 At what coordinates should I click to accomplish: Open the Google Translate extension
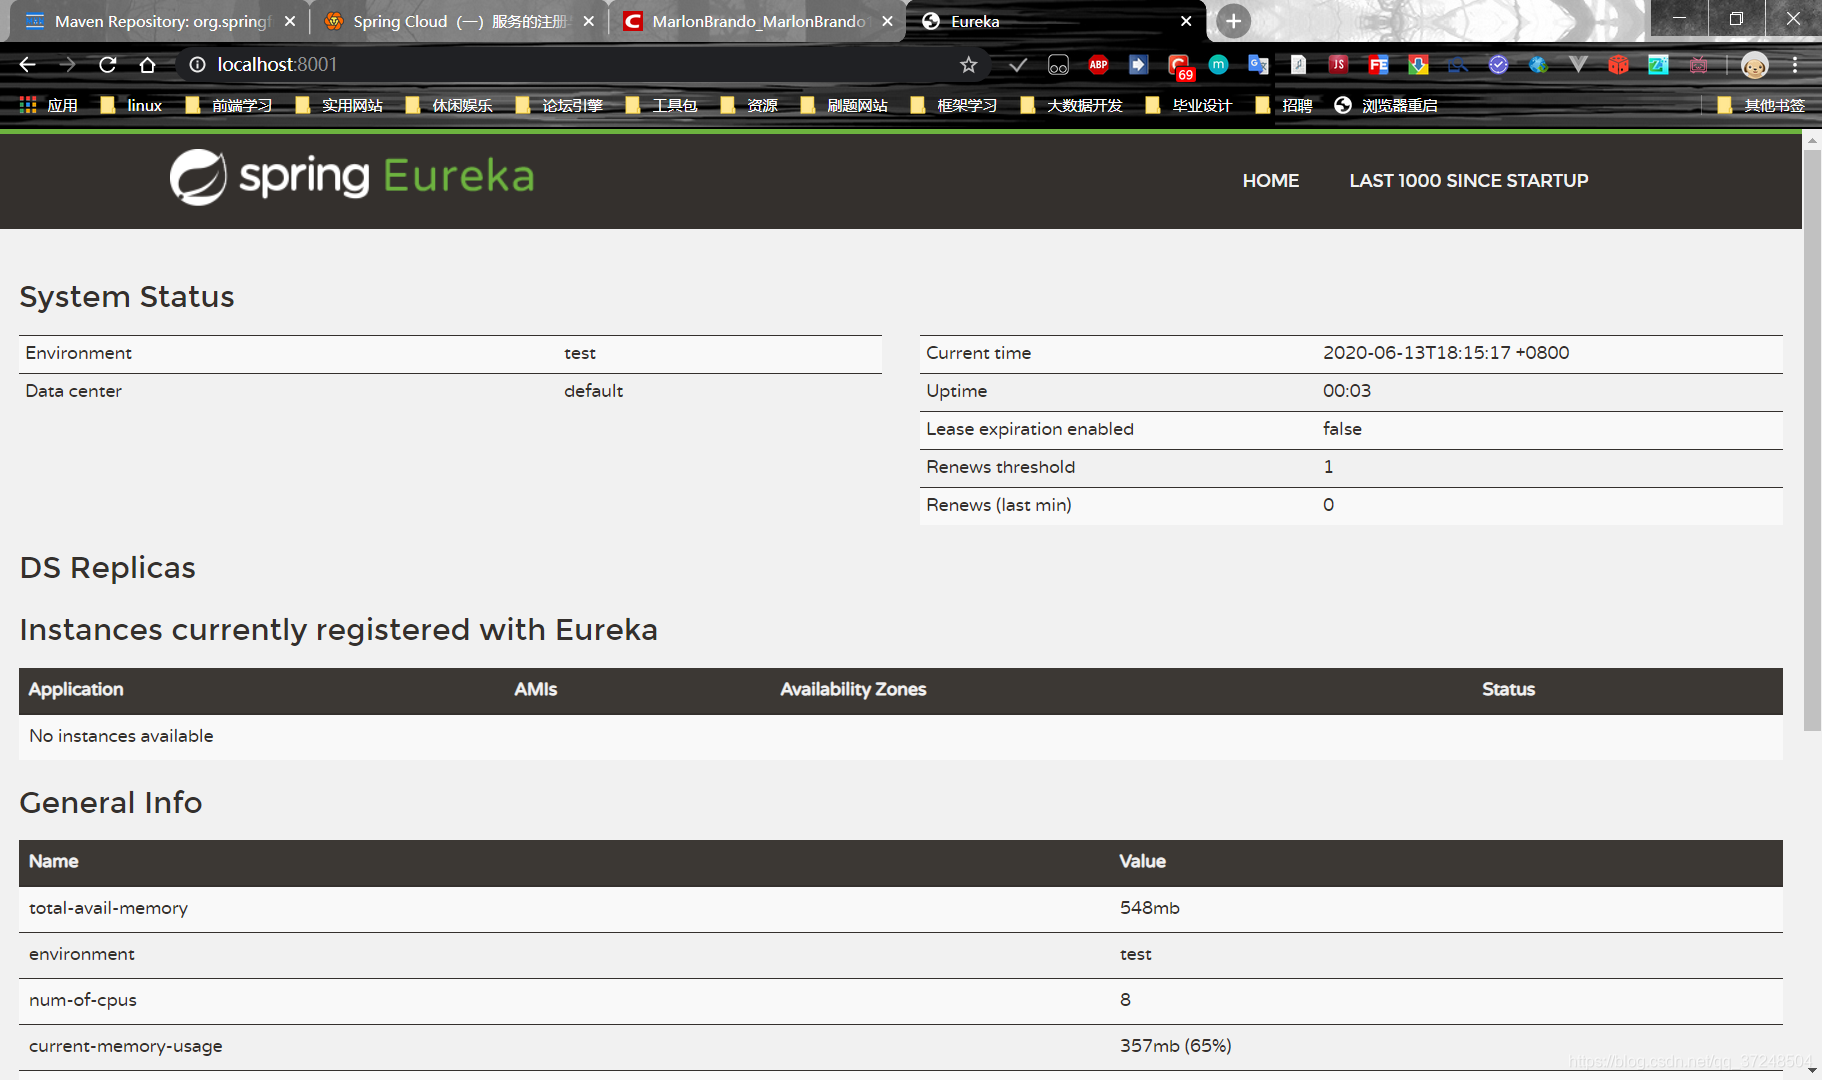(1258, 65)
